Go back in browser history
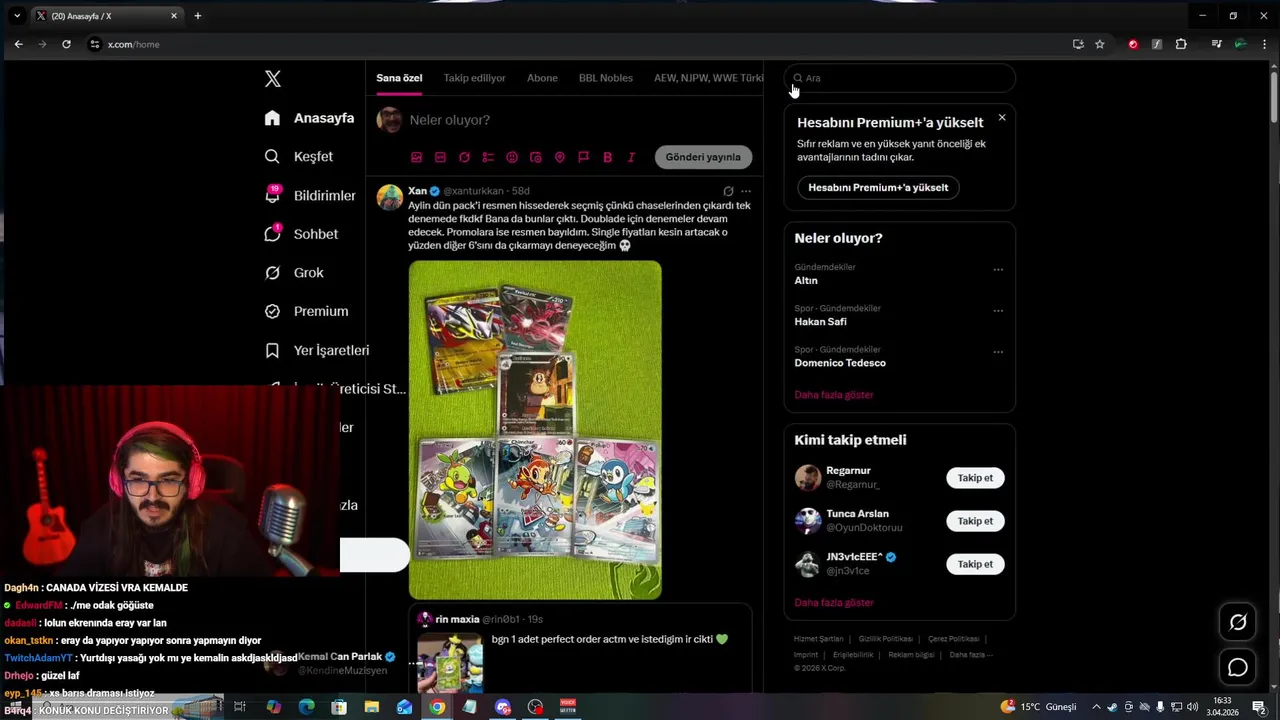This screenshot has width=1280, height=720. pyautogui.click(x=18, y=44)
